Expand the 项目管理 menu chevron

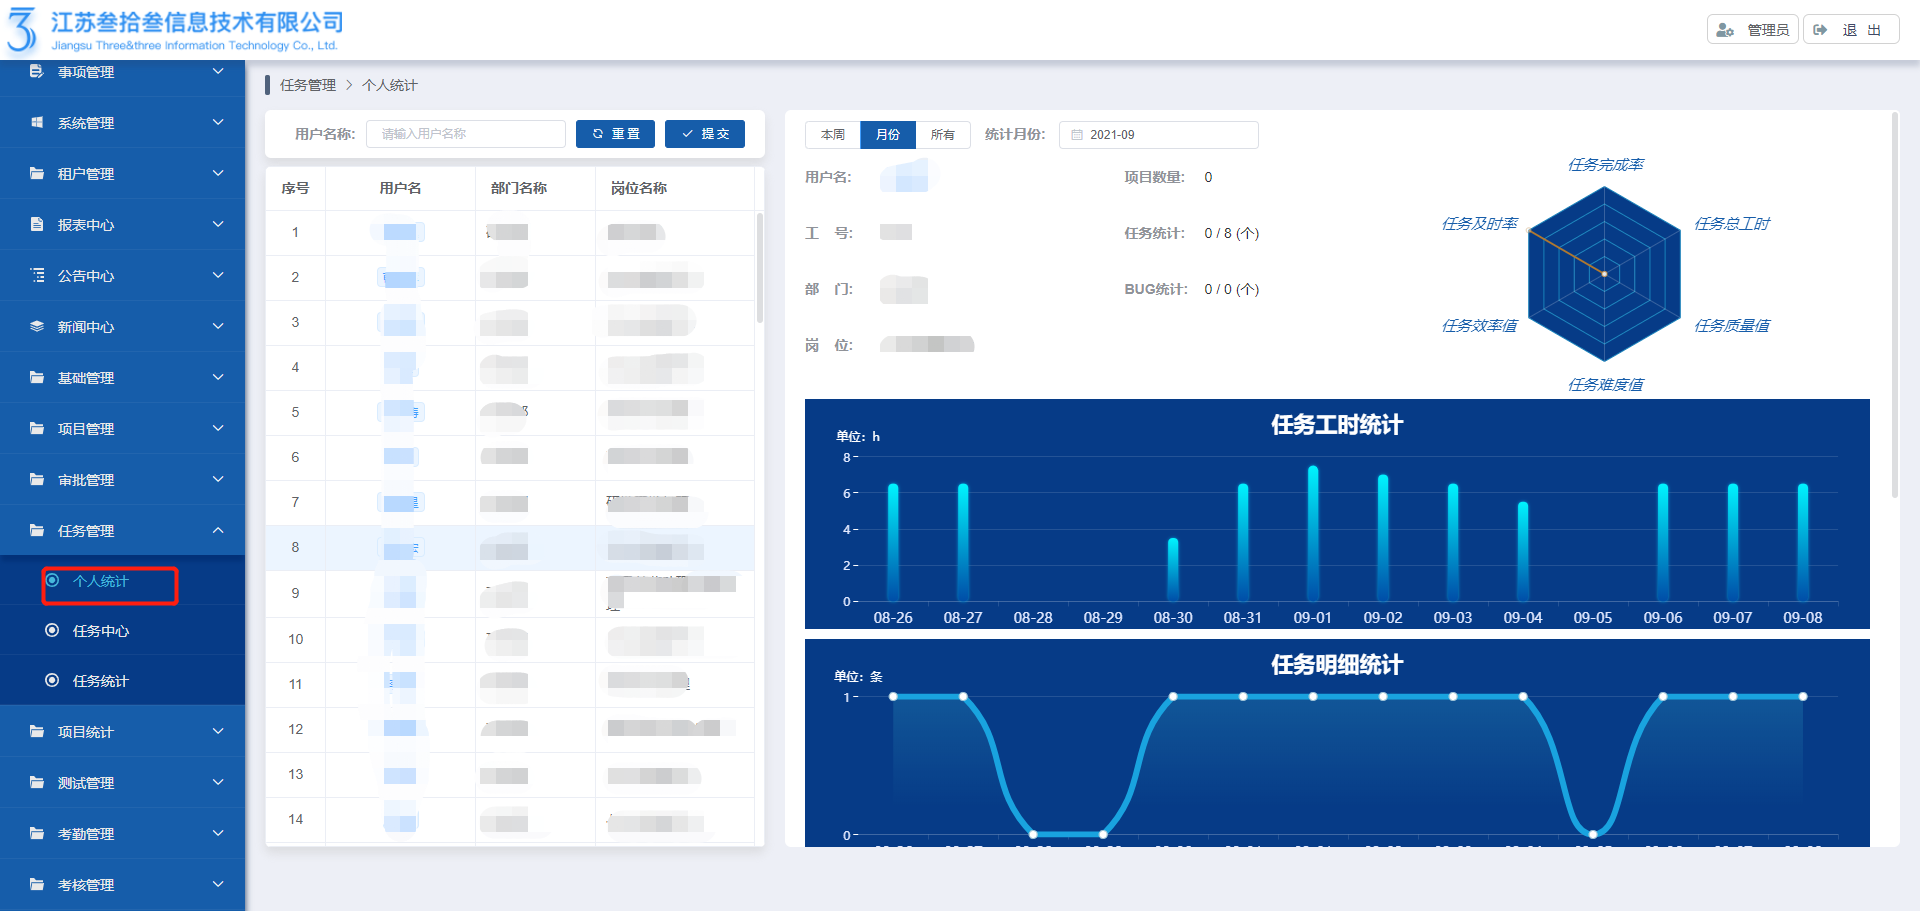[x=218, y=428]
